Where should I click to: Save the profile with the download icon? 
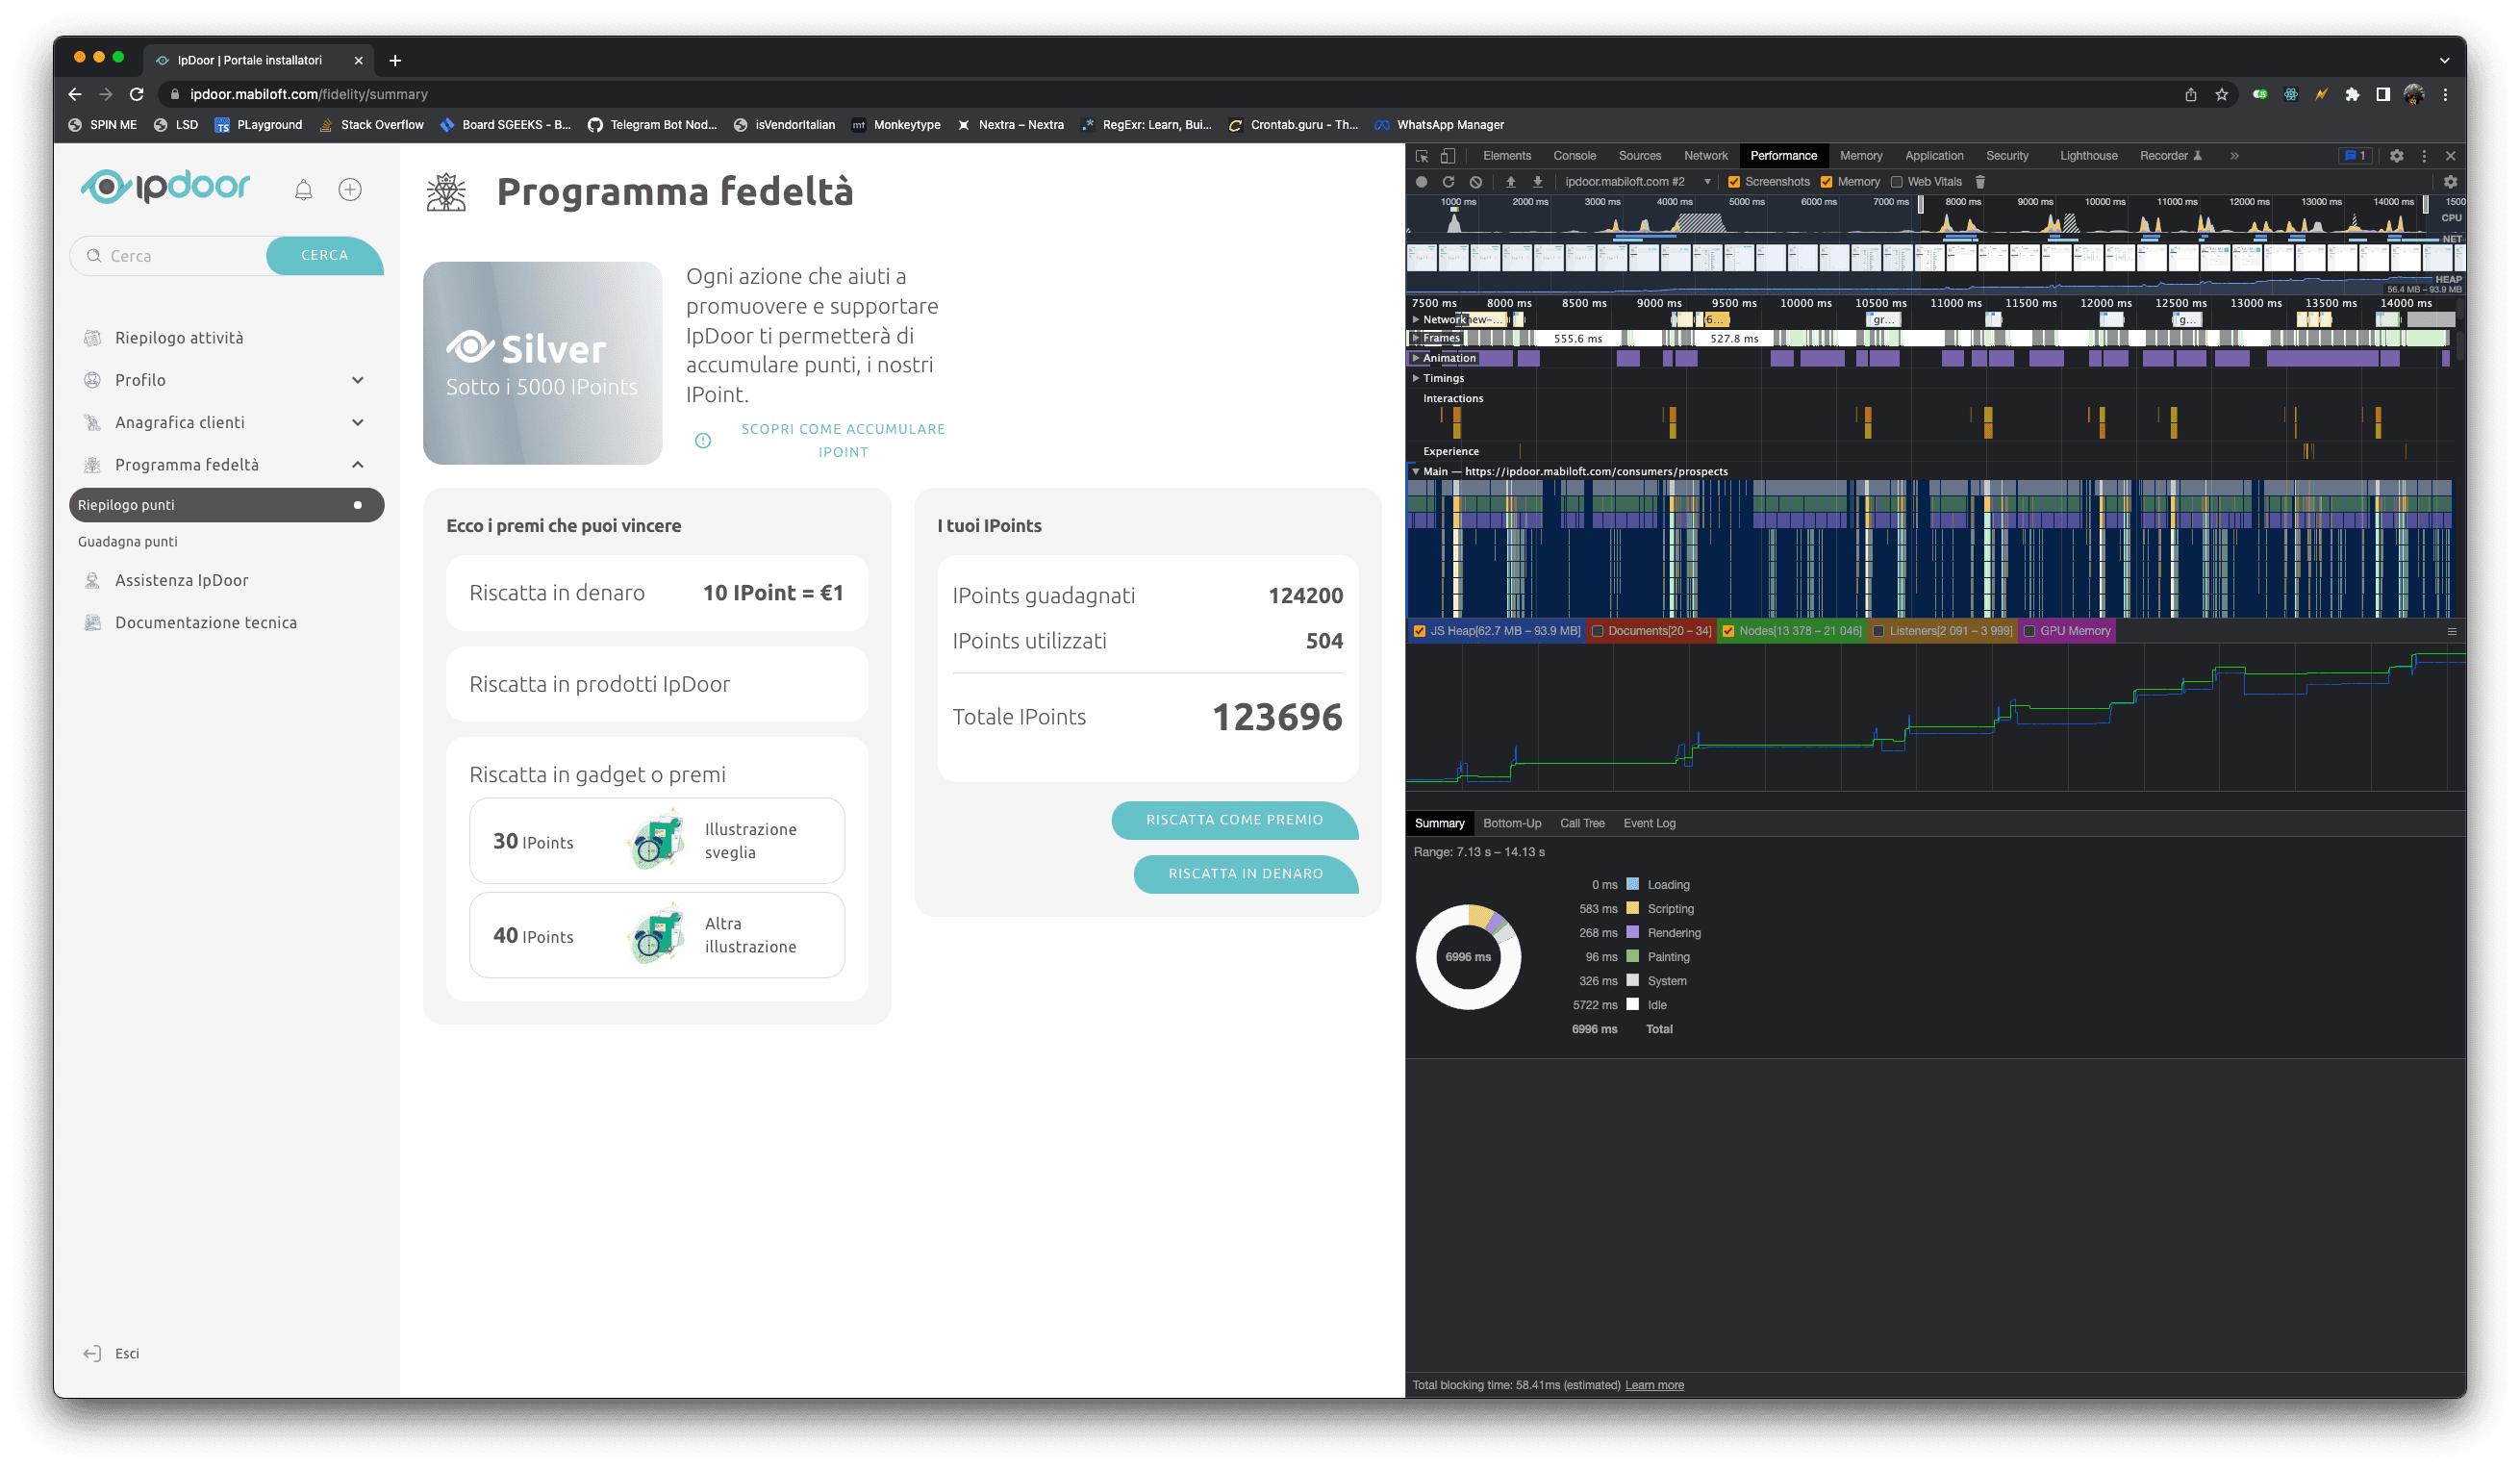coord(1538,182)
